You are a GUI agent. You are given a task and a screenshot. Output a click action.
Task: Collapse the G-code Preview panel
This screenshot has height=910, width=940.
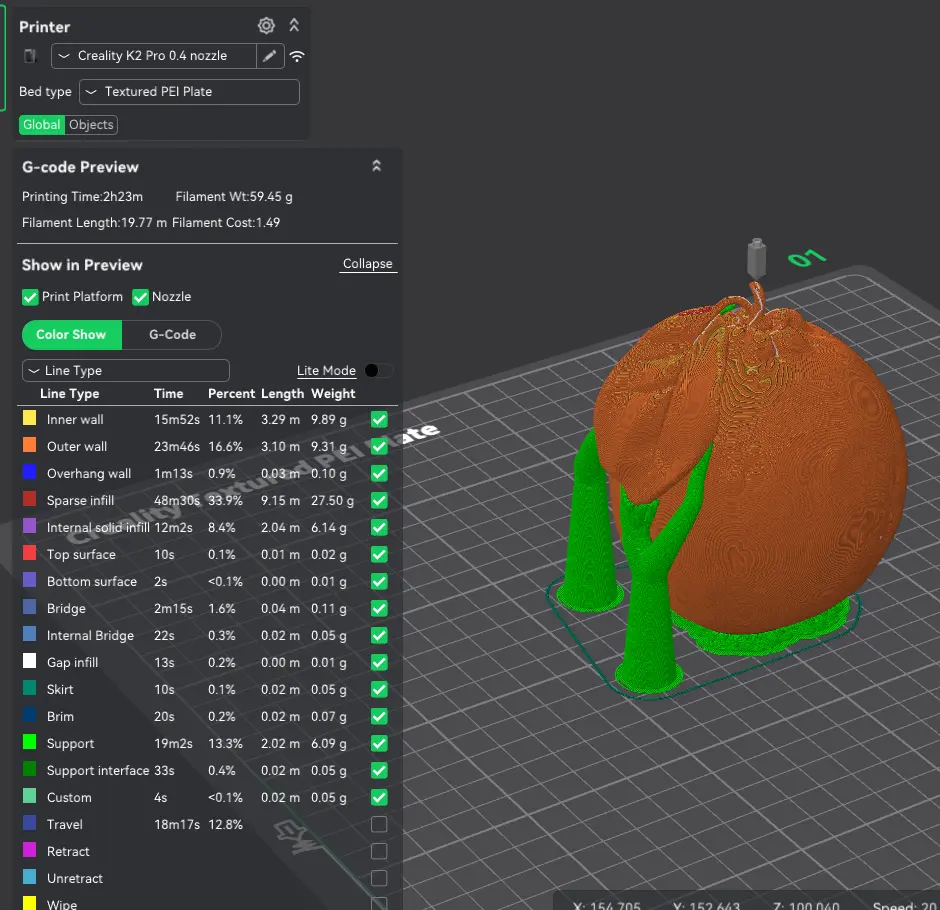[376, 166]
